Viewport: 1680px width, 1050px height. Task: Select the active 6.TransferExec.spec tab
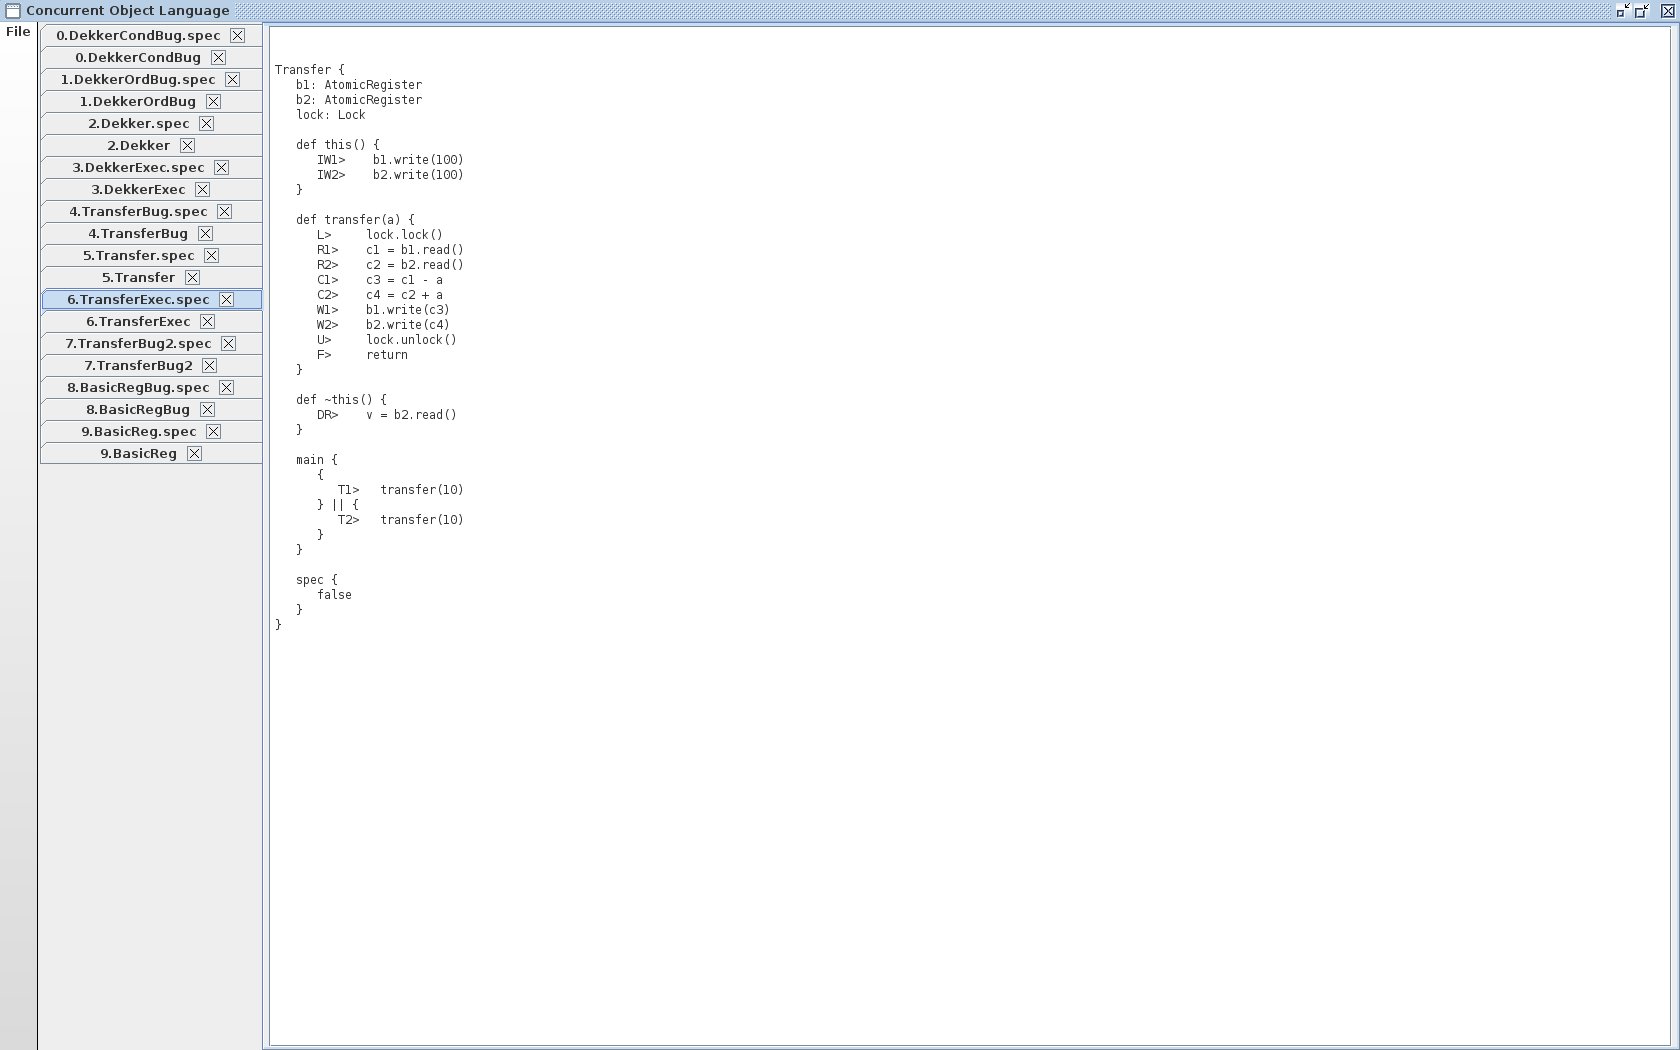138,299
